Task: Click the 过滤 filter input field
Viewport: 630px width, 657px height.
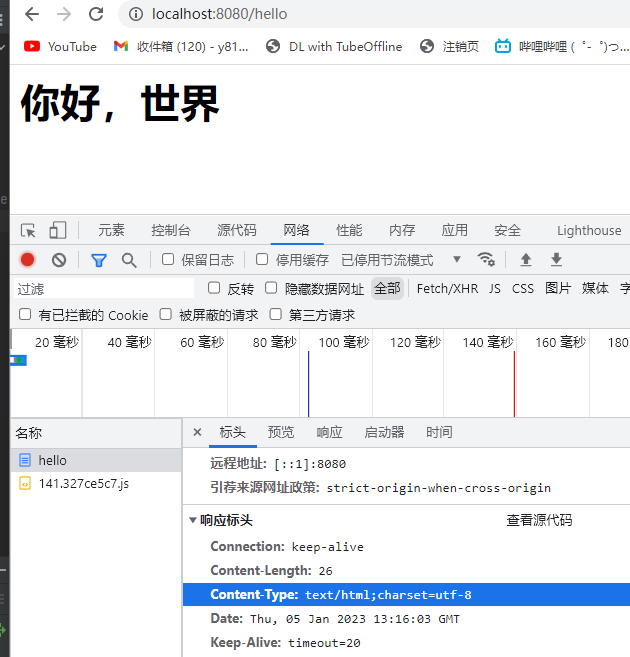Action: (x=100, y=288)
